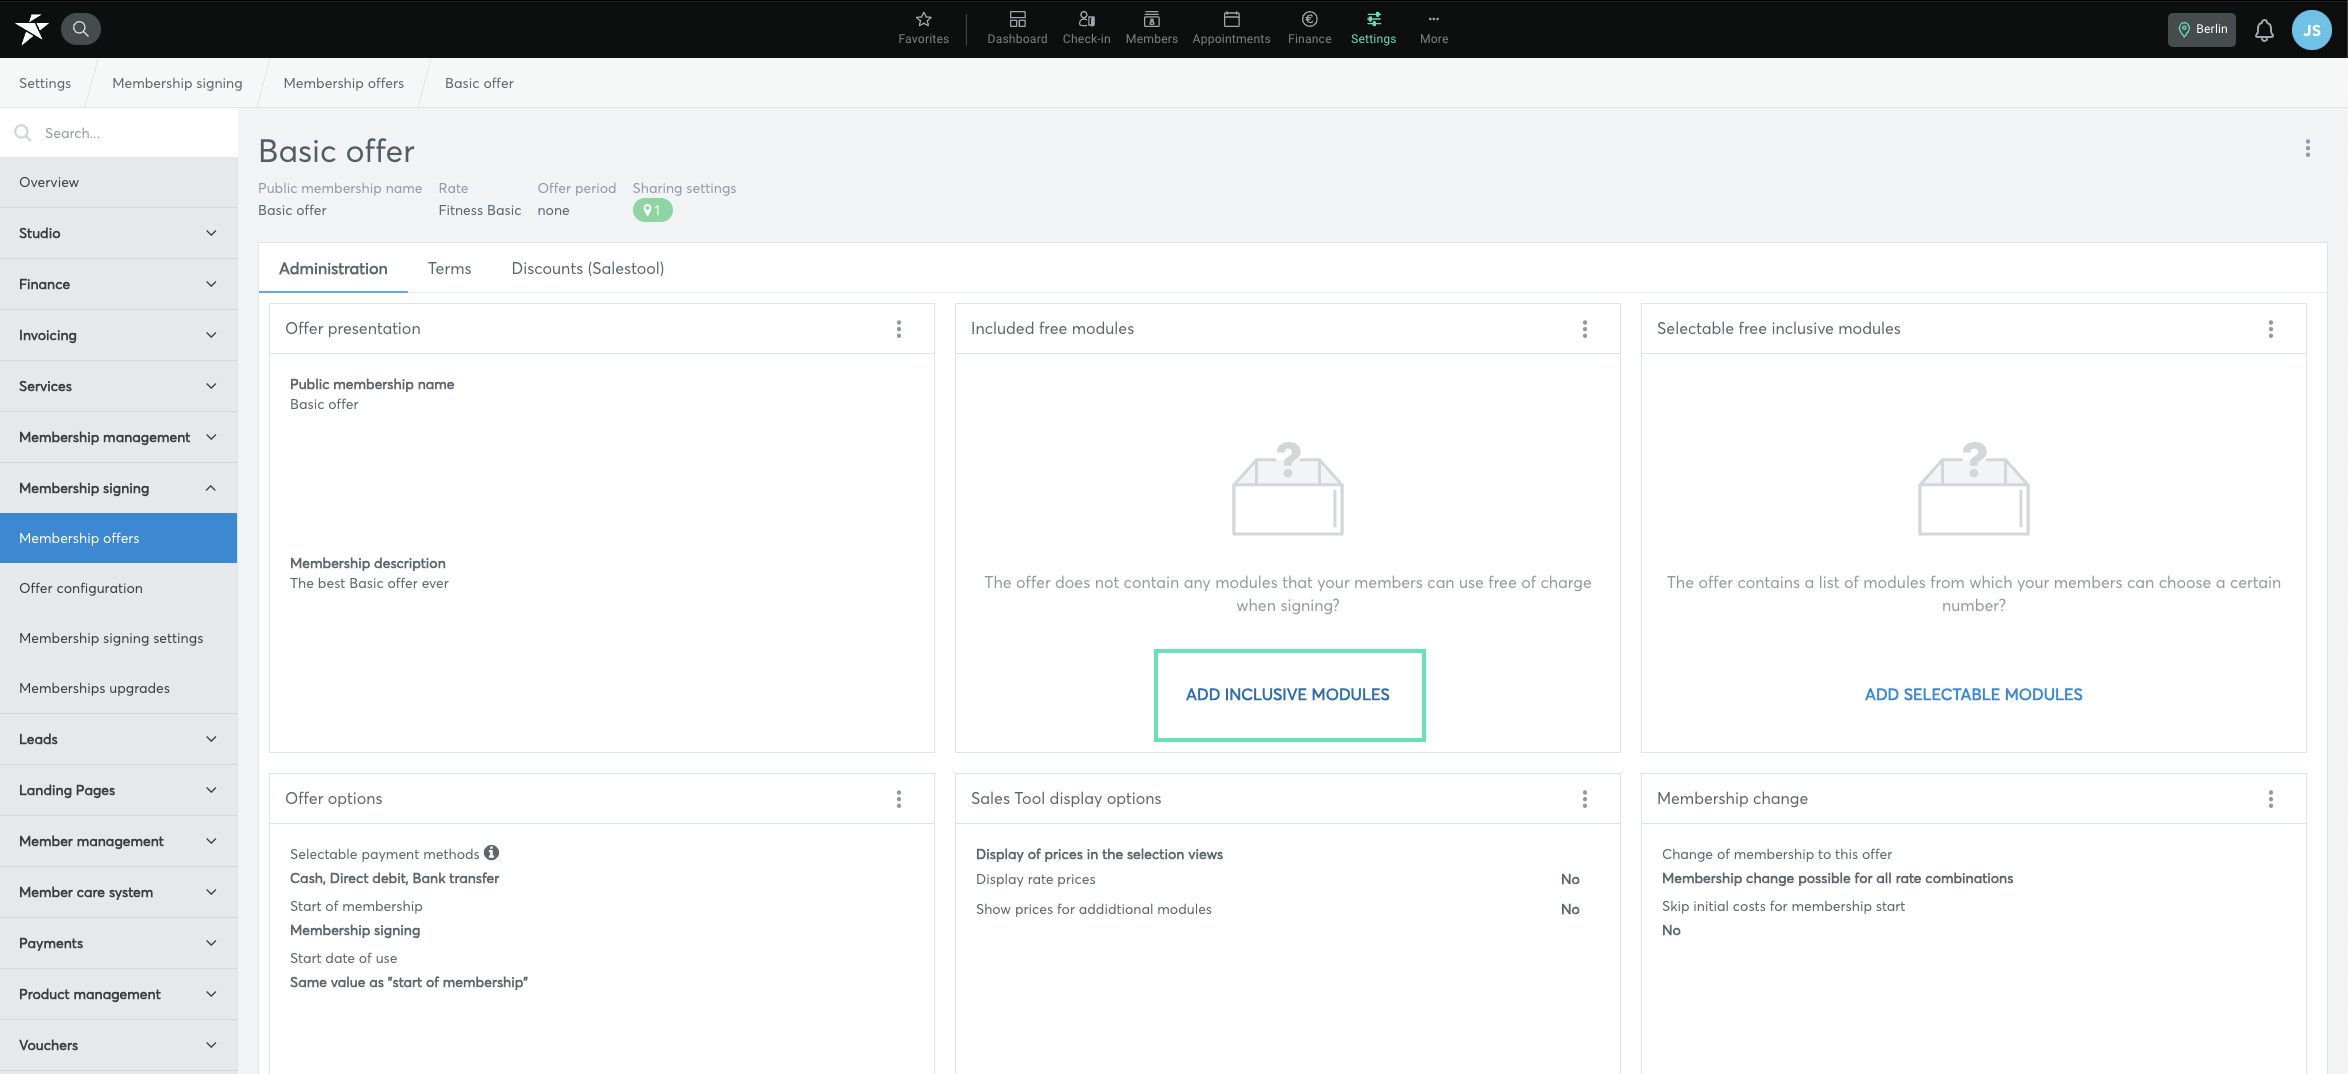2348x1074 pixels.
Task: Collapse the Membership signing sidebar section
Action: point(119,488)
